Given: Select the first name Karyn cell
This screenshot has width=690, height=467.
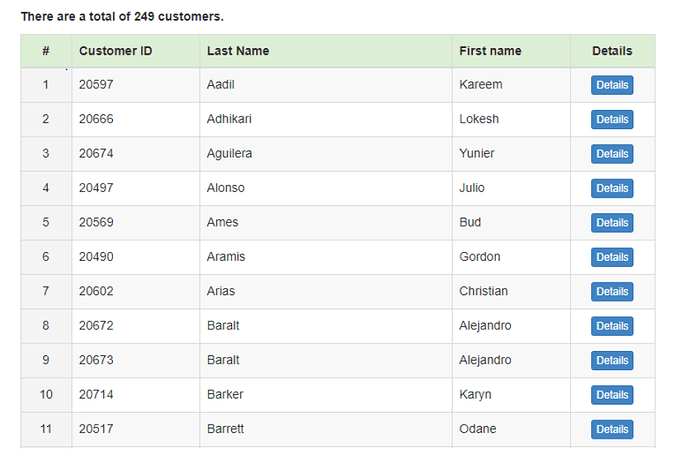Looking at the screenshot, I should click(476, 395).
